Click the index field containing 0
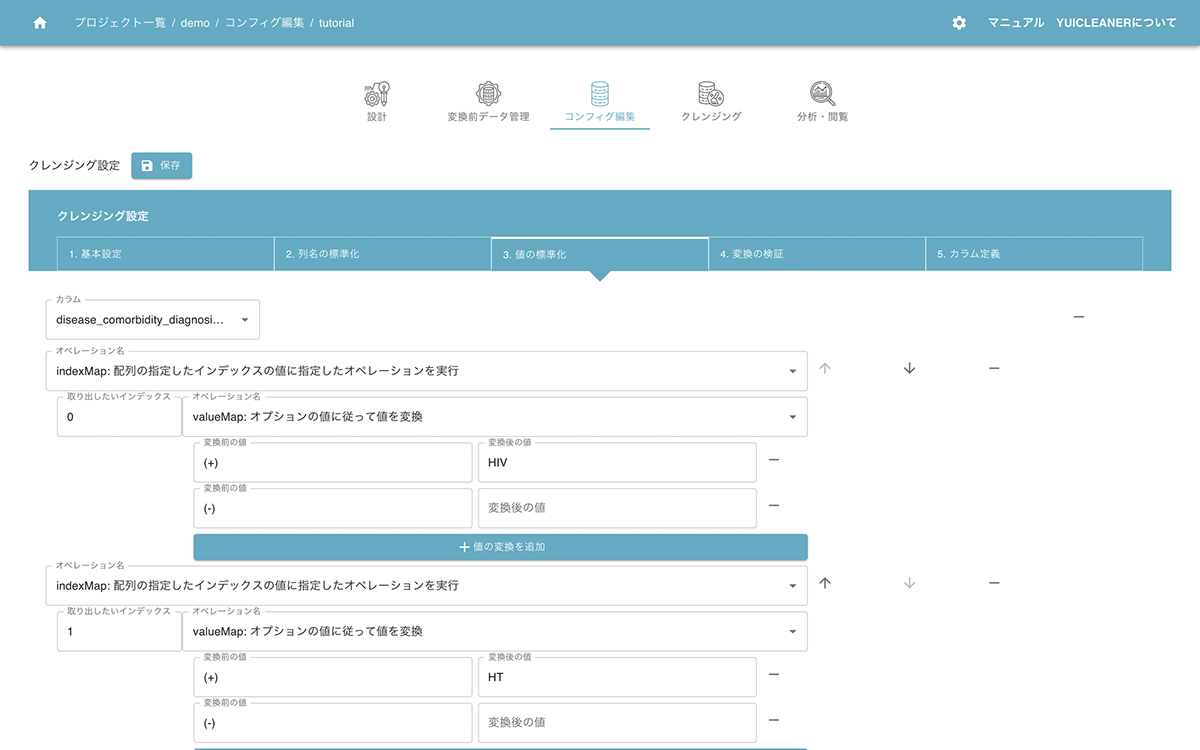 point(118,417)
